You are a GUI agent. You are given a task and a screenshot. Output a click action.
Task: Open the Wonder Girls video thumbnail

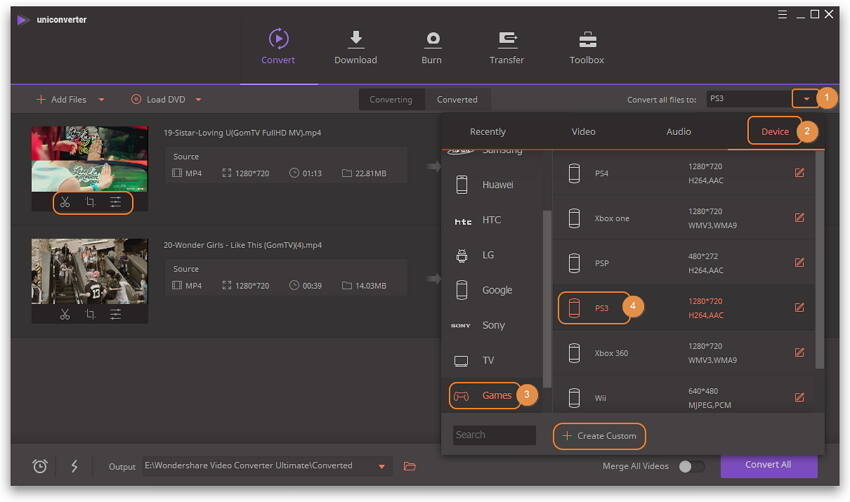tap(89, 271)
